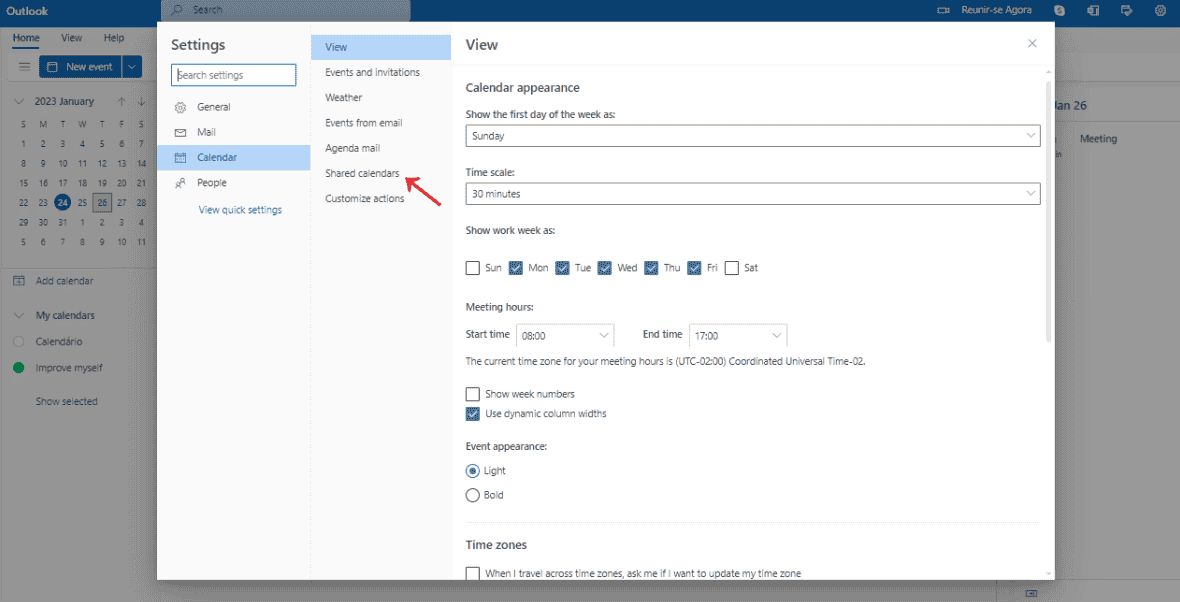Click the Show selected link
Image resolution: width=1180 pixels, height=602 pixels.
click(x=66, y=400)
